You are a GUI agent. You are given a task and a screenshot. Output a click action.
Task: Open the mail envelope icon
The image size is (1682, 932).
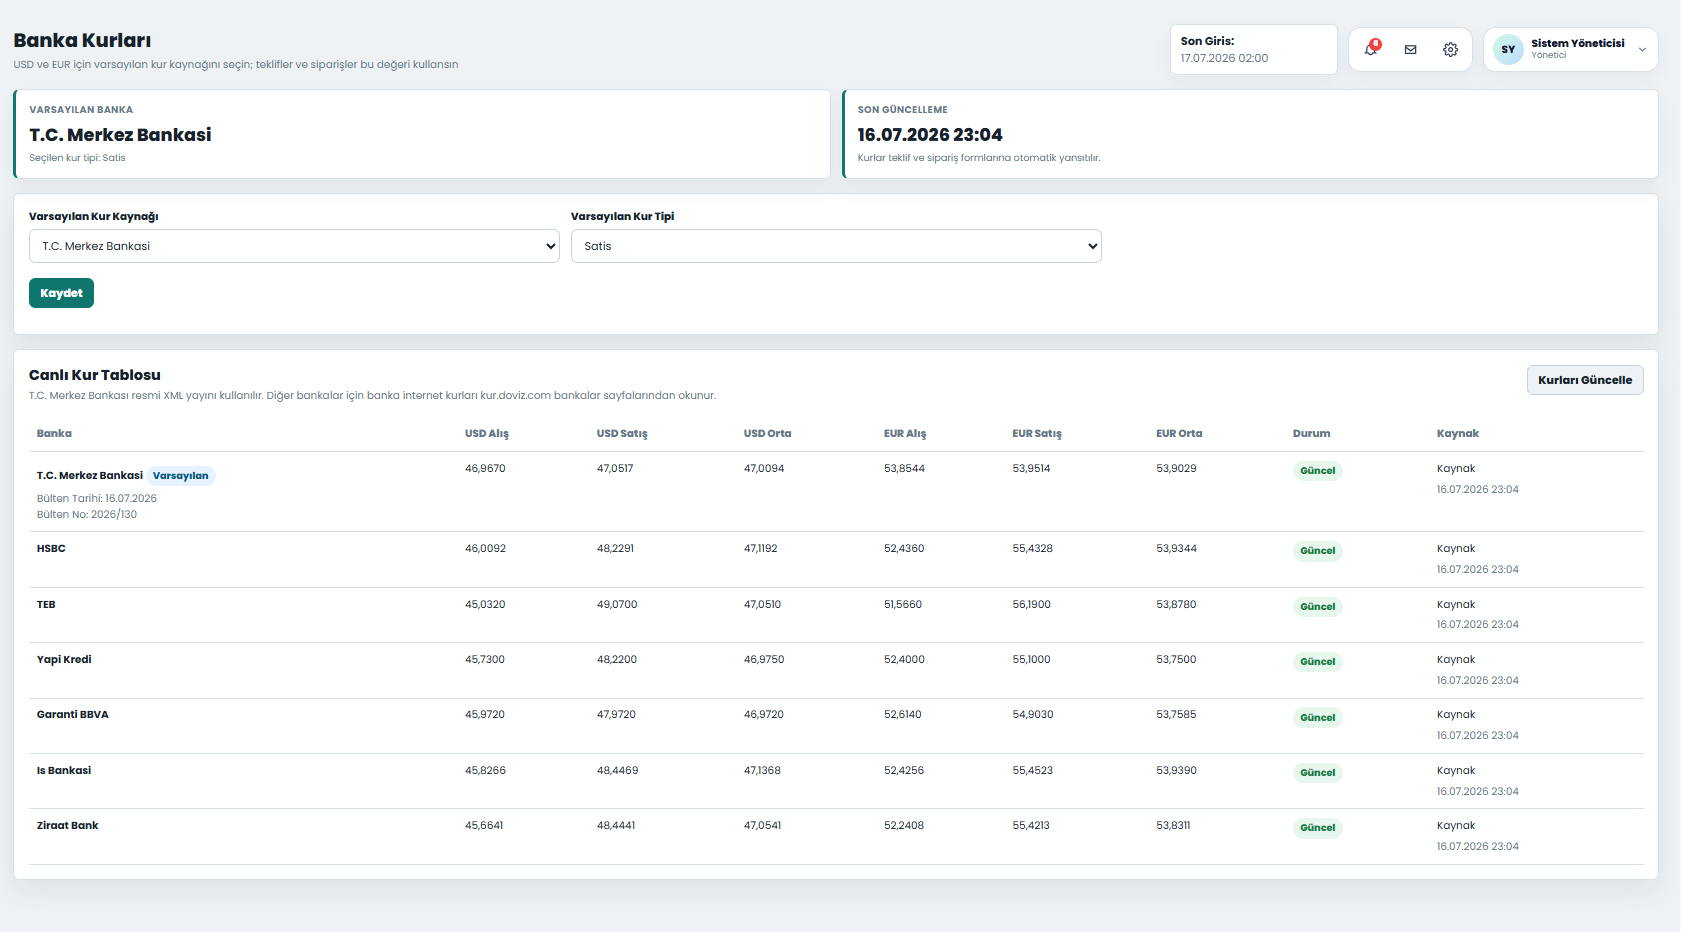coord(1410,49)
